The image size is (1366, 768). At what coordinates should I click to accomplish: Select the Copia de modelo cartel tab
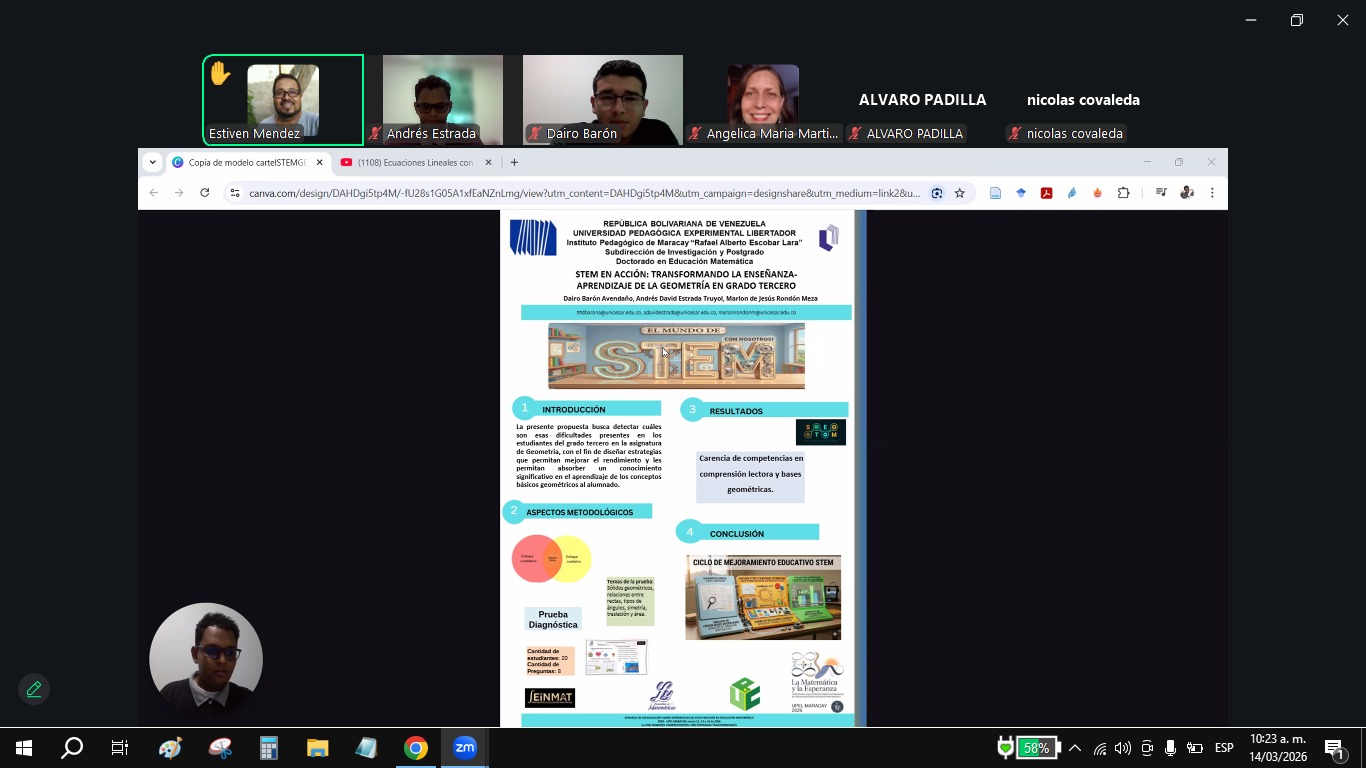coord(245,162)
